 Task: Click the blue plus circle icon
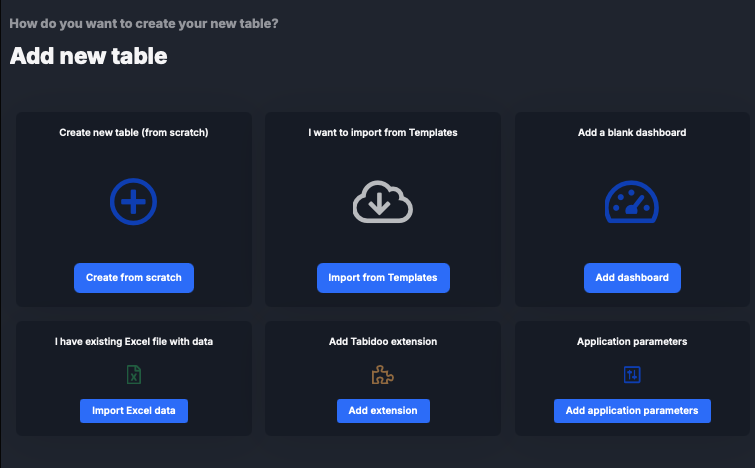pyautogui.click(x=133, y=202)
